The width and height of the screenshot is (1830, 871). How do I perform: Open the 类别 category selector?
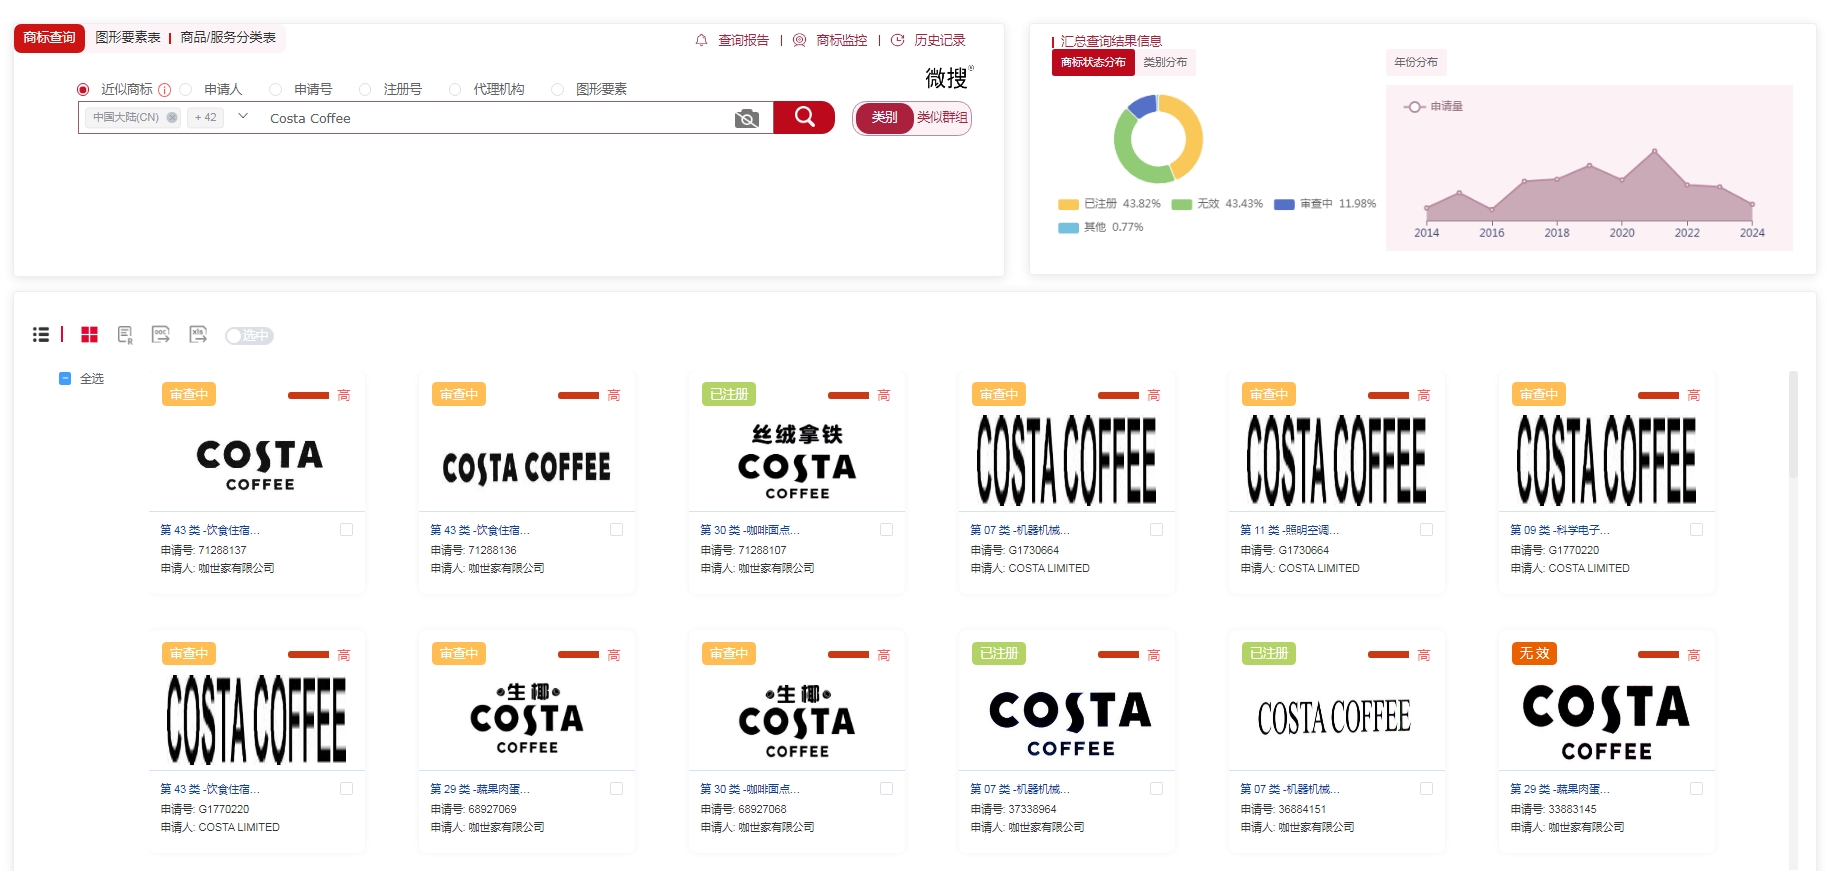coord(884,118)
